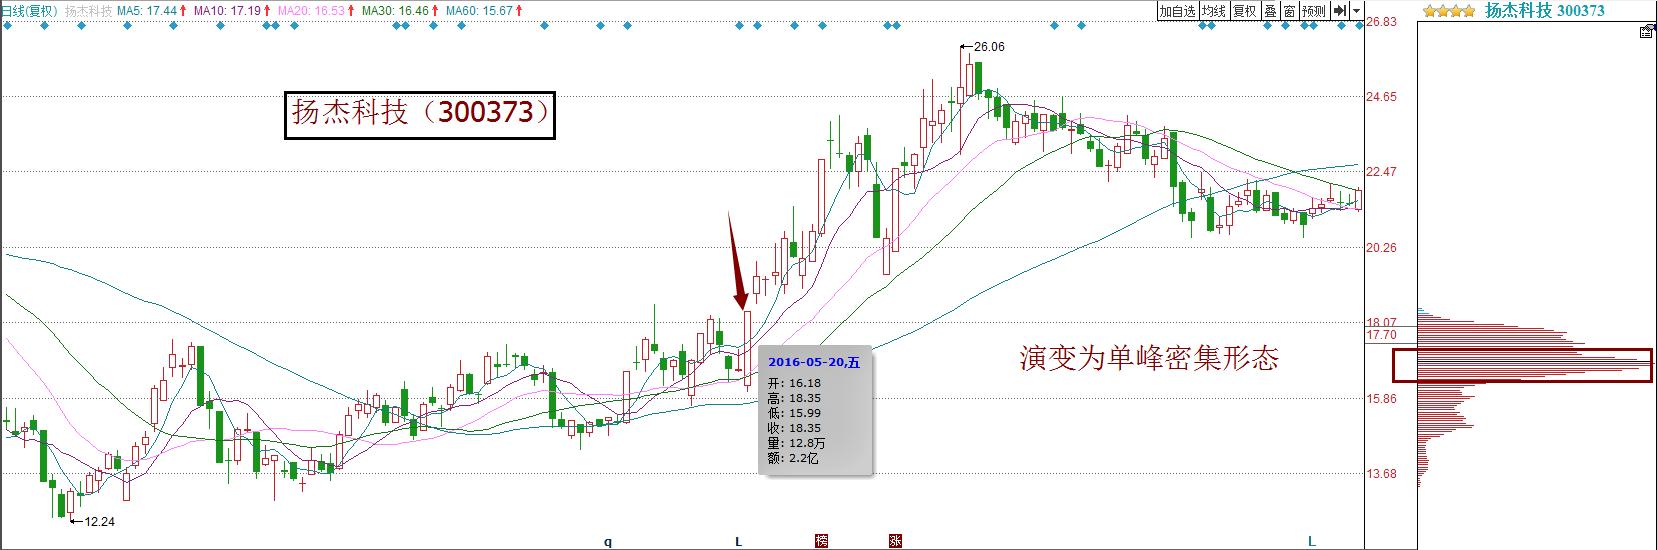
Task: Click the 预测 forecast button
Action: (1314, 11)
